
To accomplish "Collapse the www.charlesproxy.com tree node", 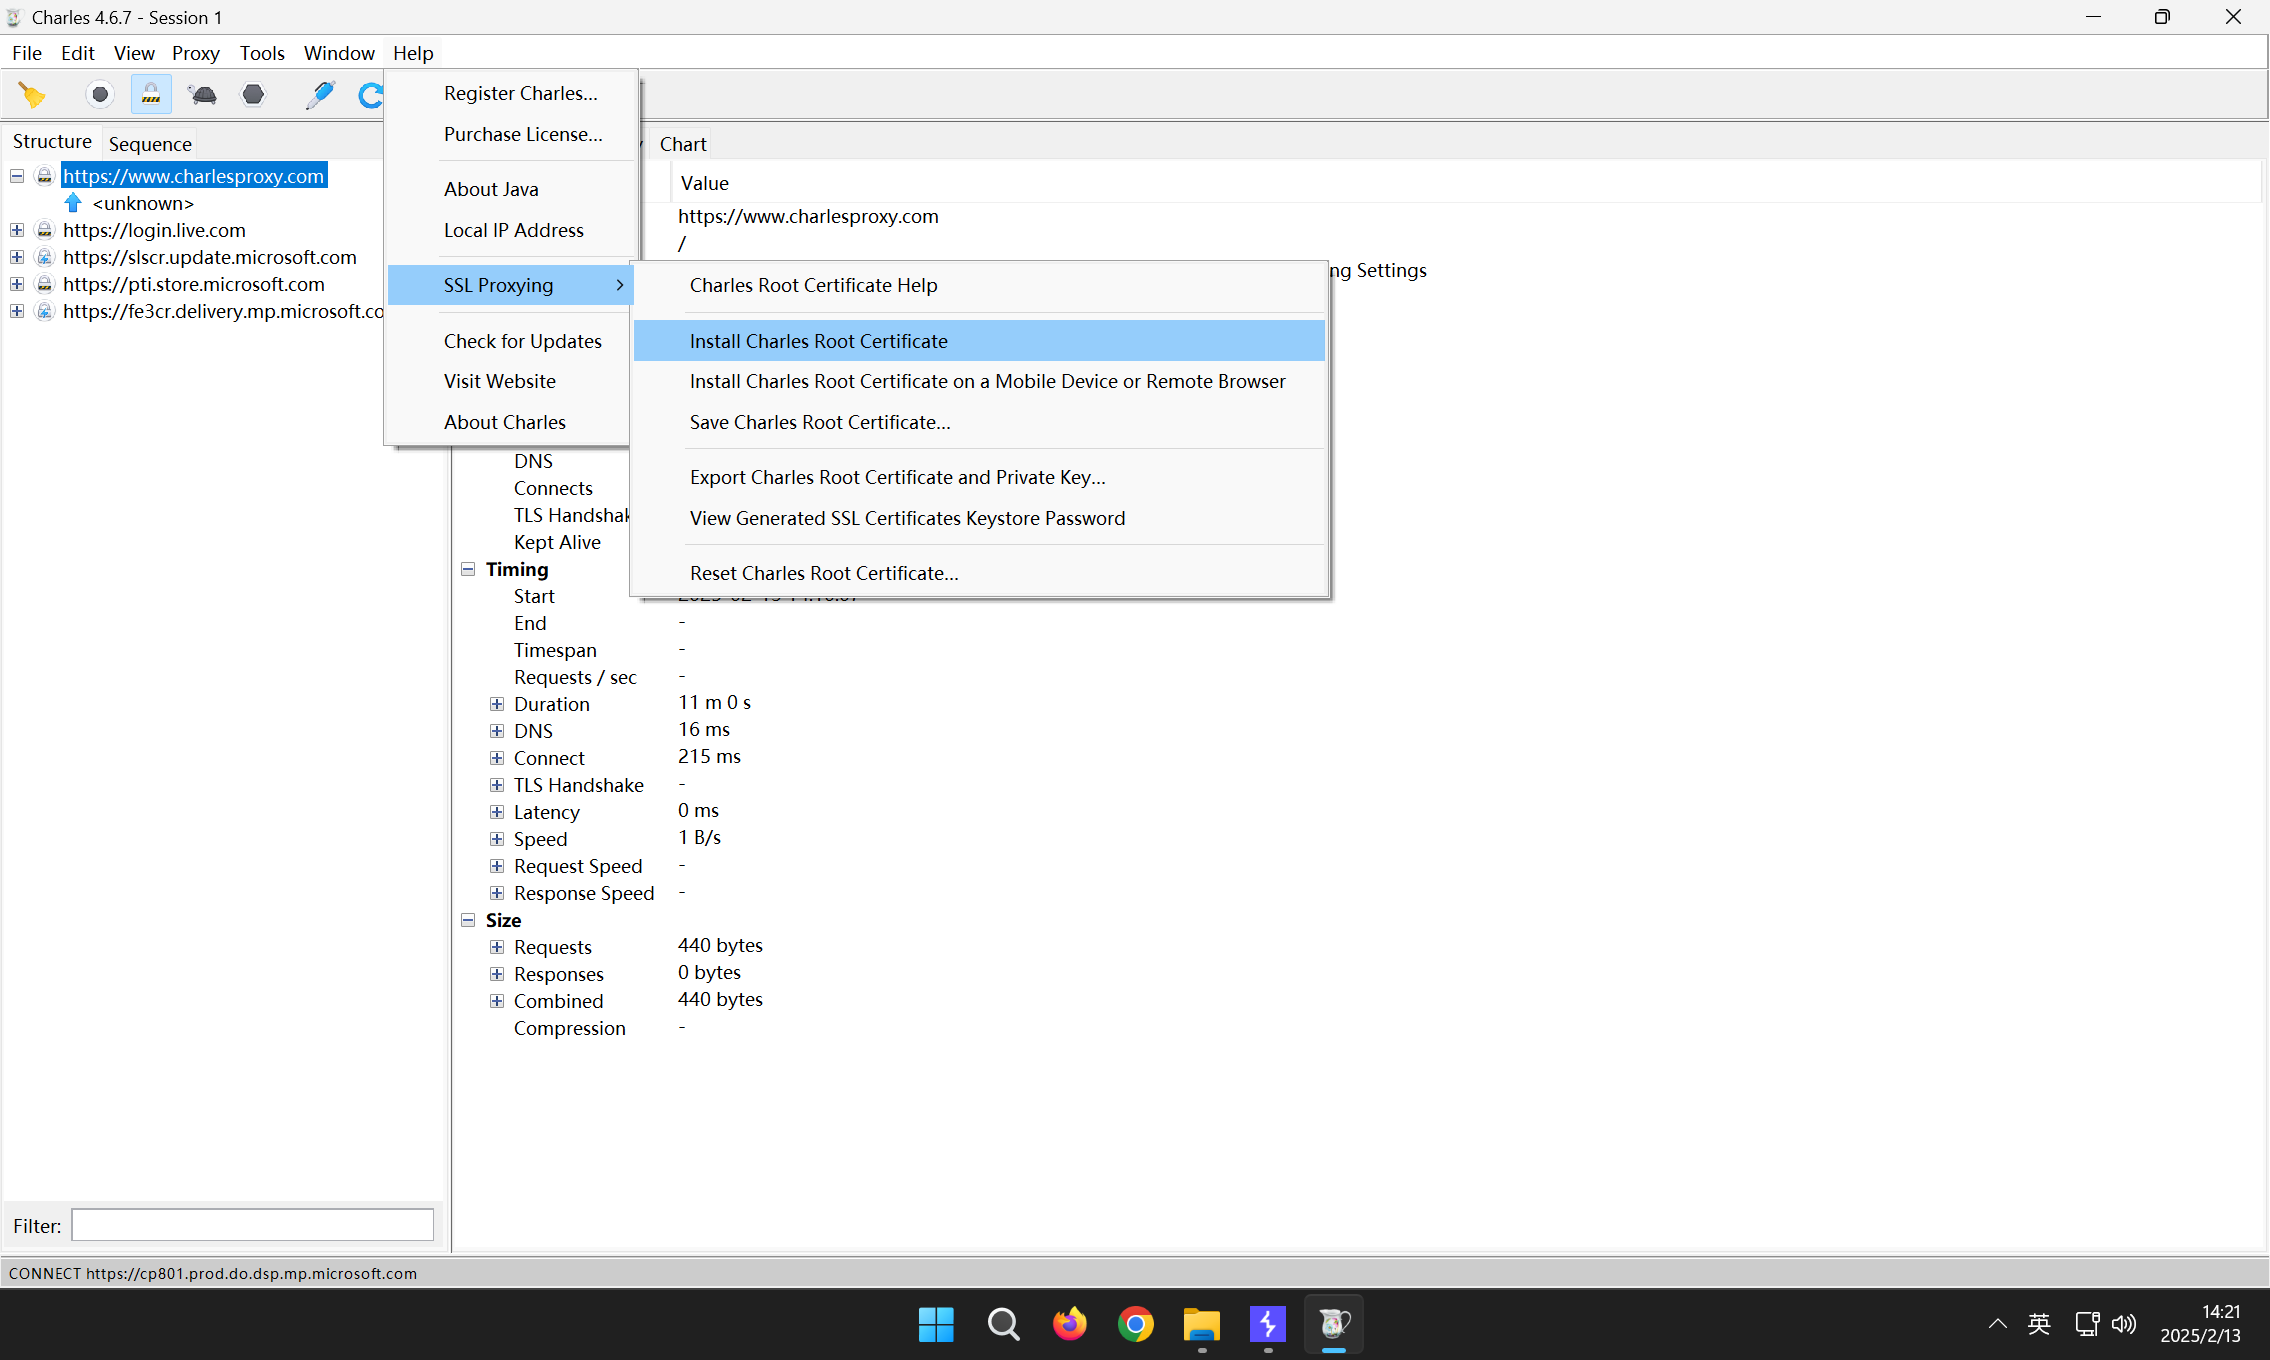I will pyautogui.click(x=17, y=176).
